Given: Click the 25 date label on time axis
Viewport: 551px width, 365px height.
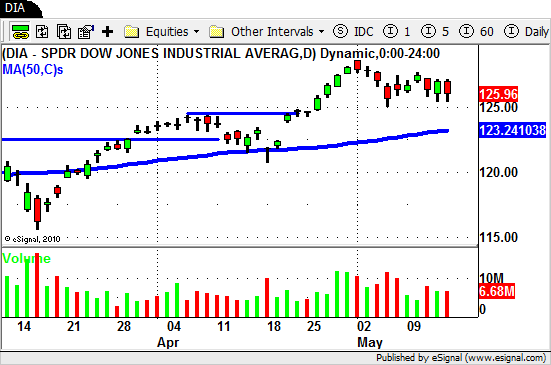Looking at the screenshot, I should pos(314,326).
